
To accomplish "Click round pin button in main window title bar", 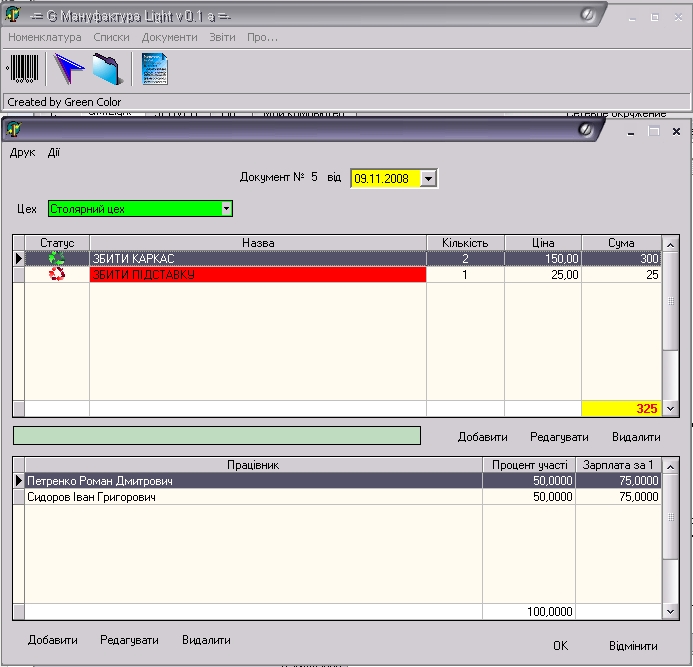I will pyautogui.click(x=587, y=15).
